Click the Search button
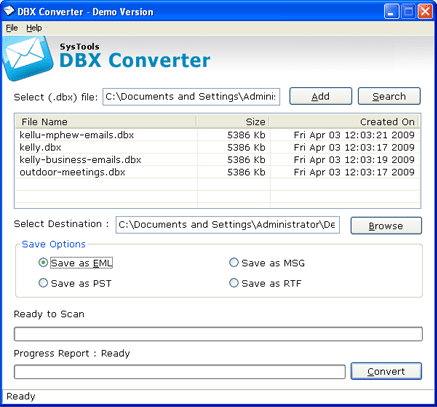Image resolution: width=437 pixels, height=407 pixels. click(x=389, y=96)
